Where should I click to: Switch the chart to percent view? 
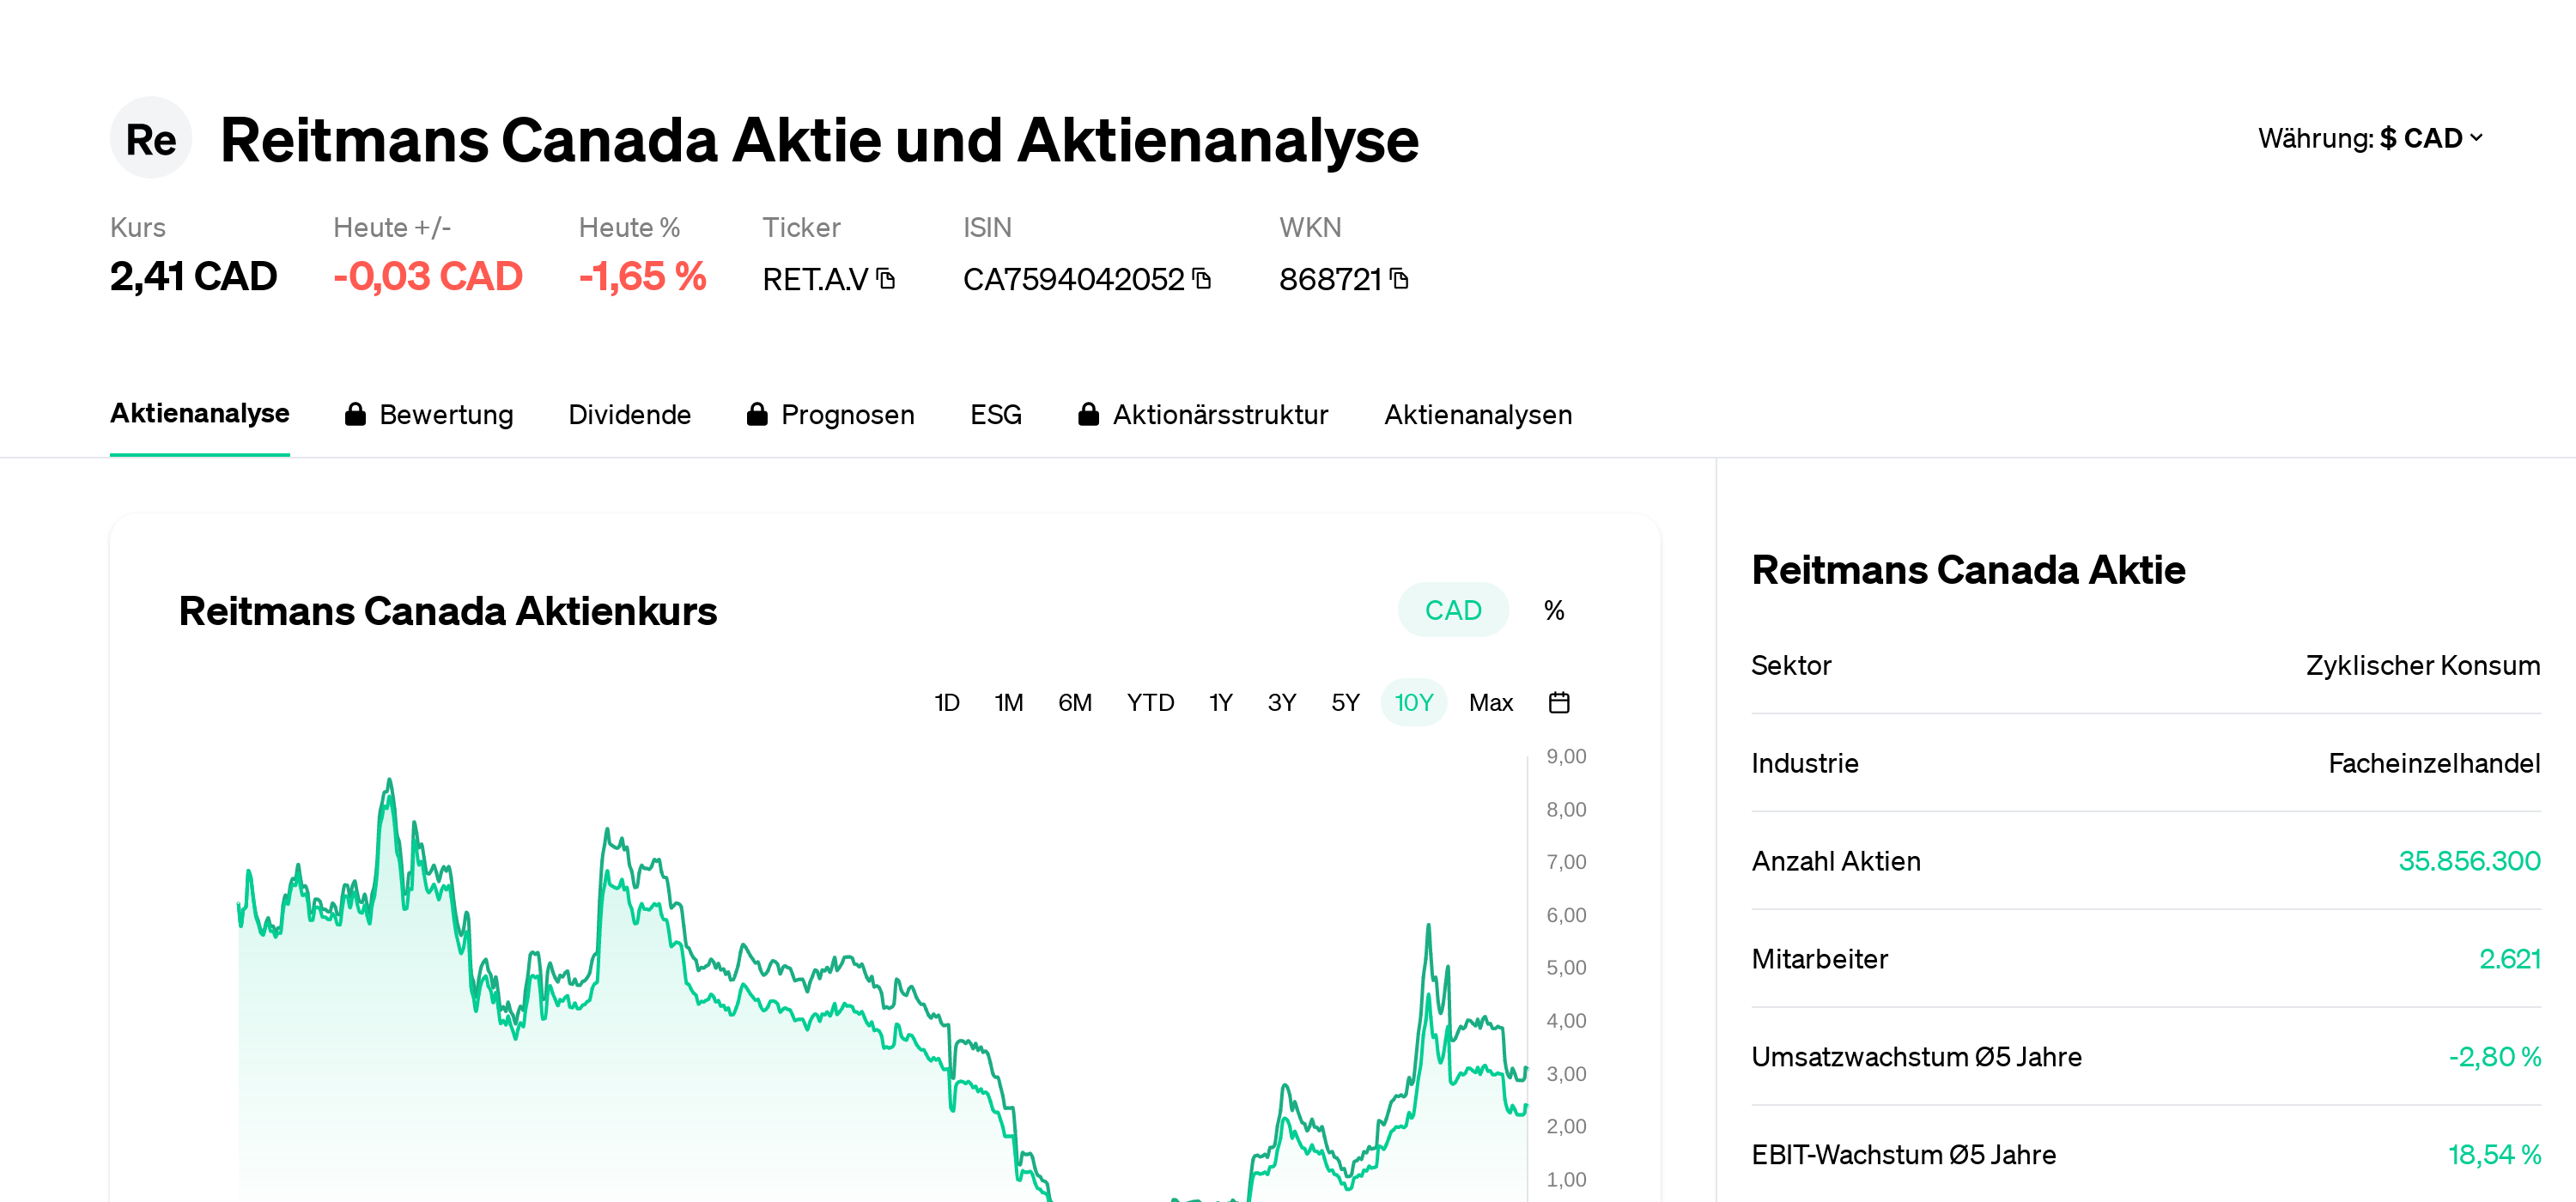click(x=1554, y=610)
